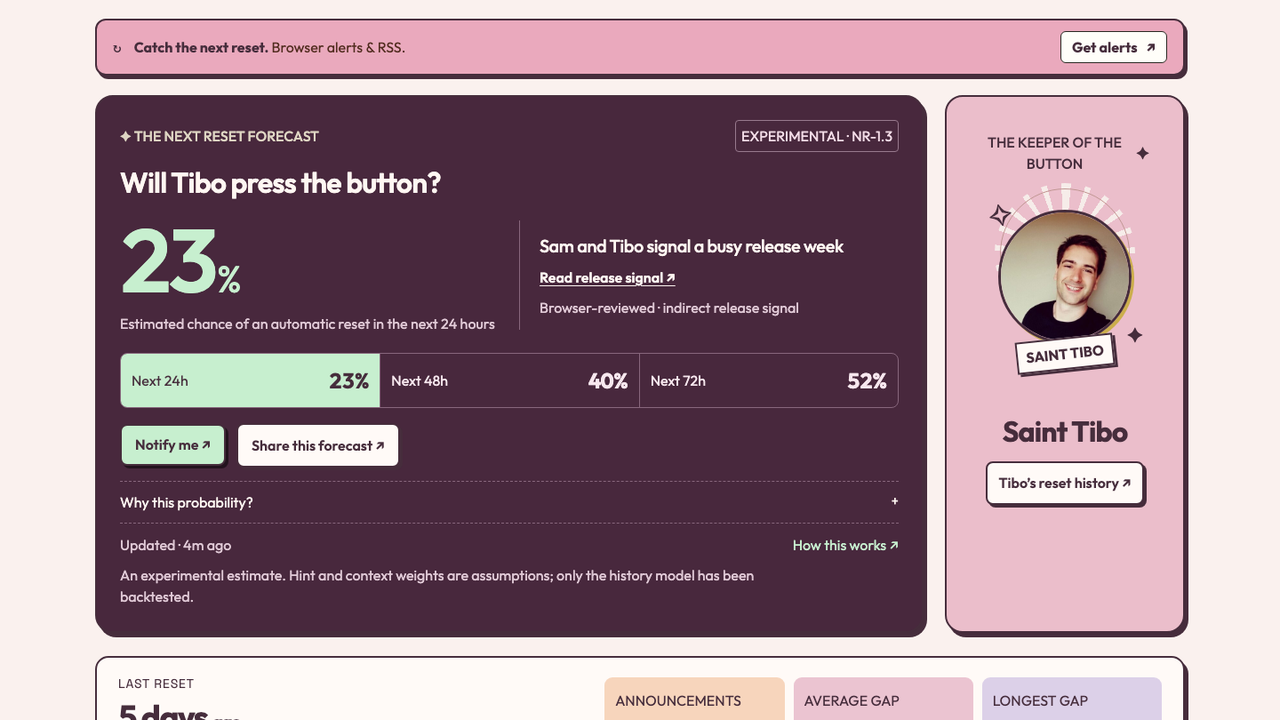The width and height of the screenshot is (1280, 720).
Task: Click THE NEXT RESET FORECAST label
Action: (219, 136)
